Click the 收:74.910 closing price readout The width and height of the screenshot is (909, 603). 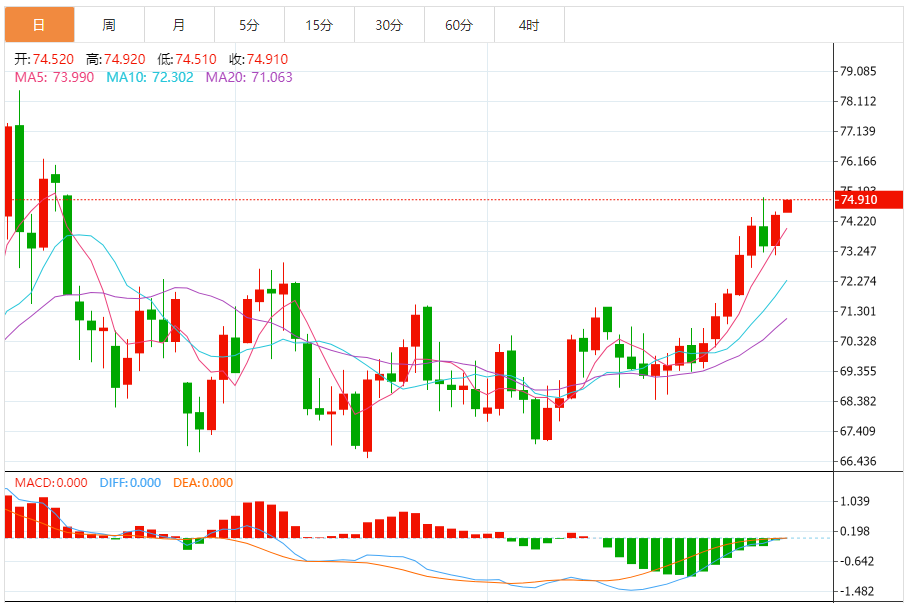click(259, 59)
